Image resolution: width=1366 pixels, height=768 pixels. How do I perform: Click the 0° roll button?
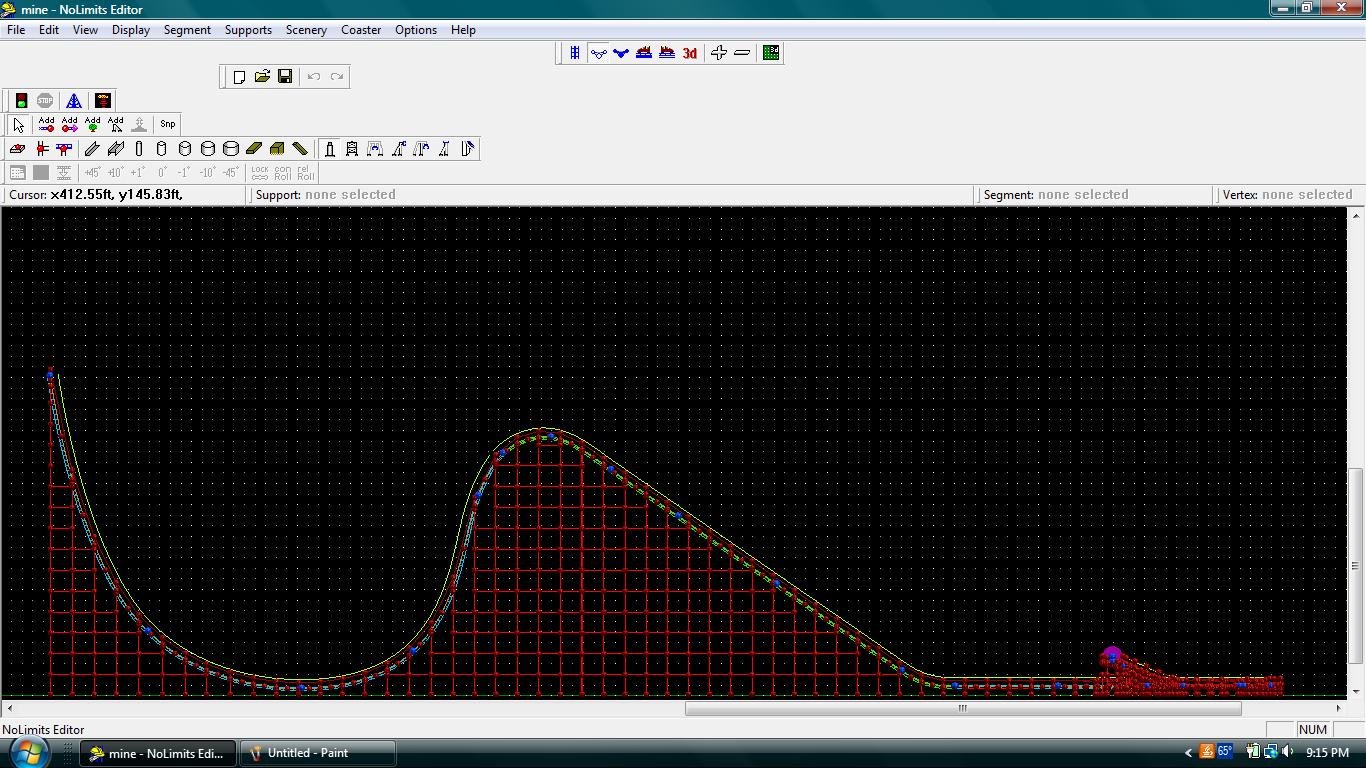tap(162, 173)
